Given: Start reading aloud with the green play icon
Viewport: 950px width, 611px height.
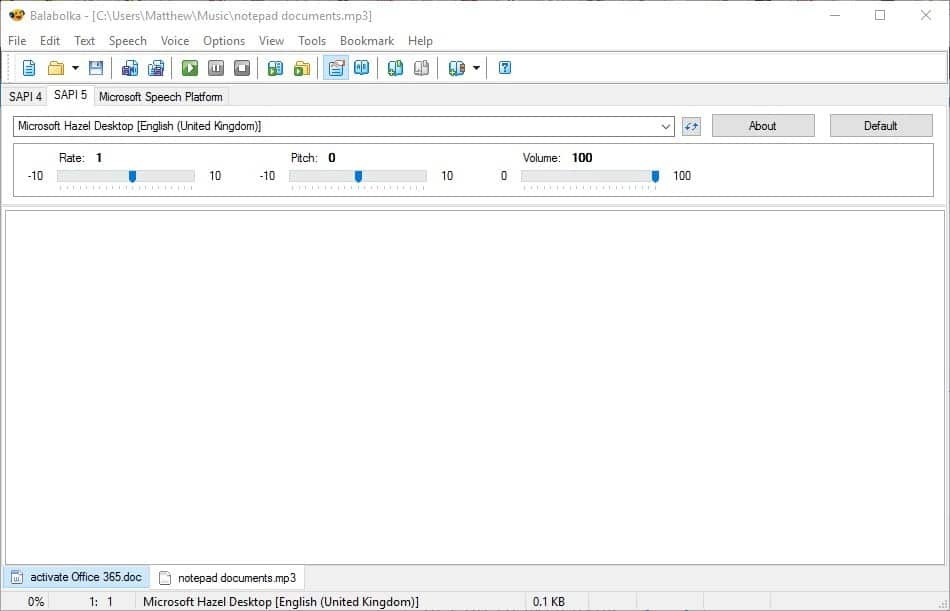Looking at the screenshot, I should [190, 68].
